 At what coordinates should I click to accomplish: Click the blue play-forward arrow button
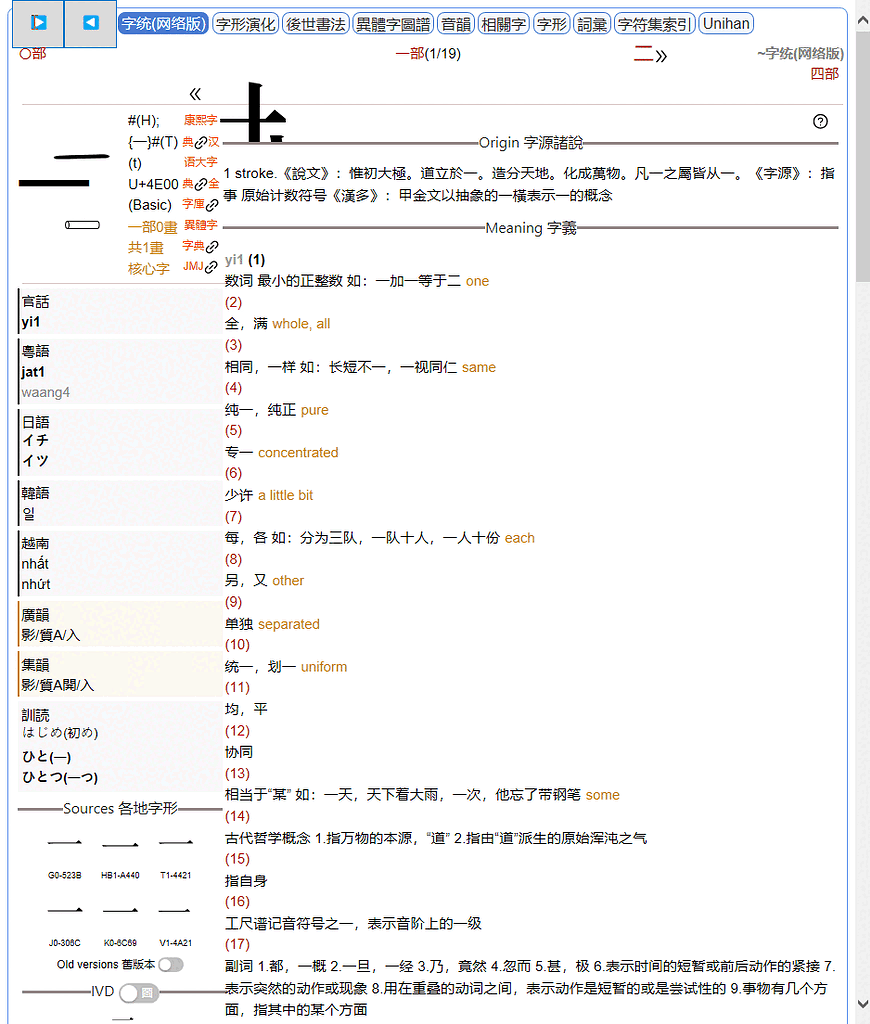[39, 24]
